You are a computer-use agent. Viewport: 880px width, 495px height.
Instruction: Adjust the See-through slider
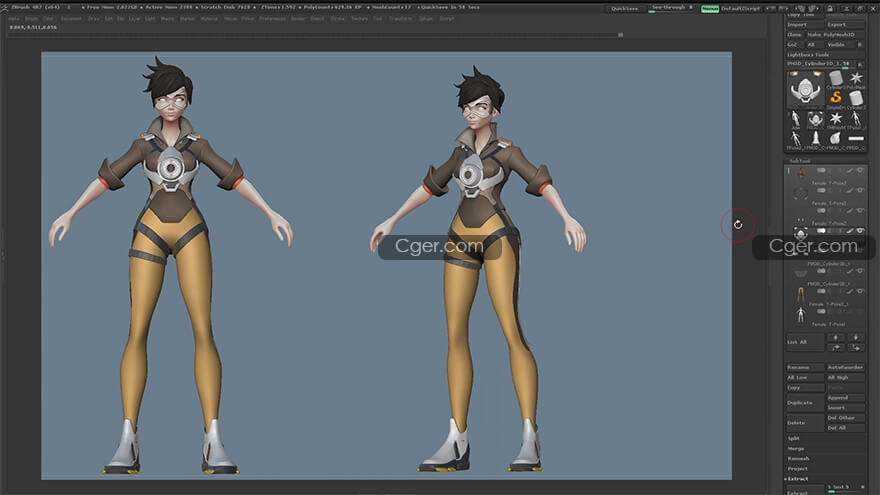(673, 8)
